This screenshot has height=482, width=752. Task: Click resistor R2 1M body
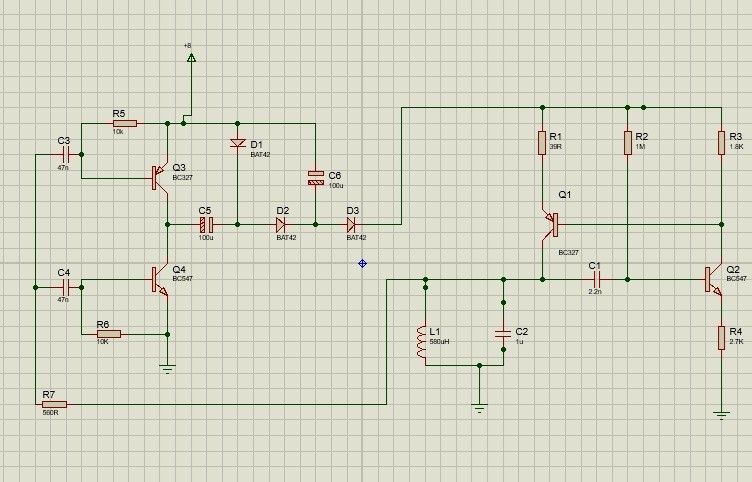(628, 142)
